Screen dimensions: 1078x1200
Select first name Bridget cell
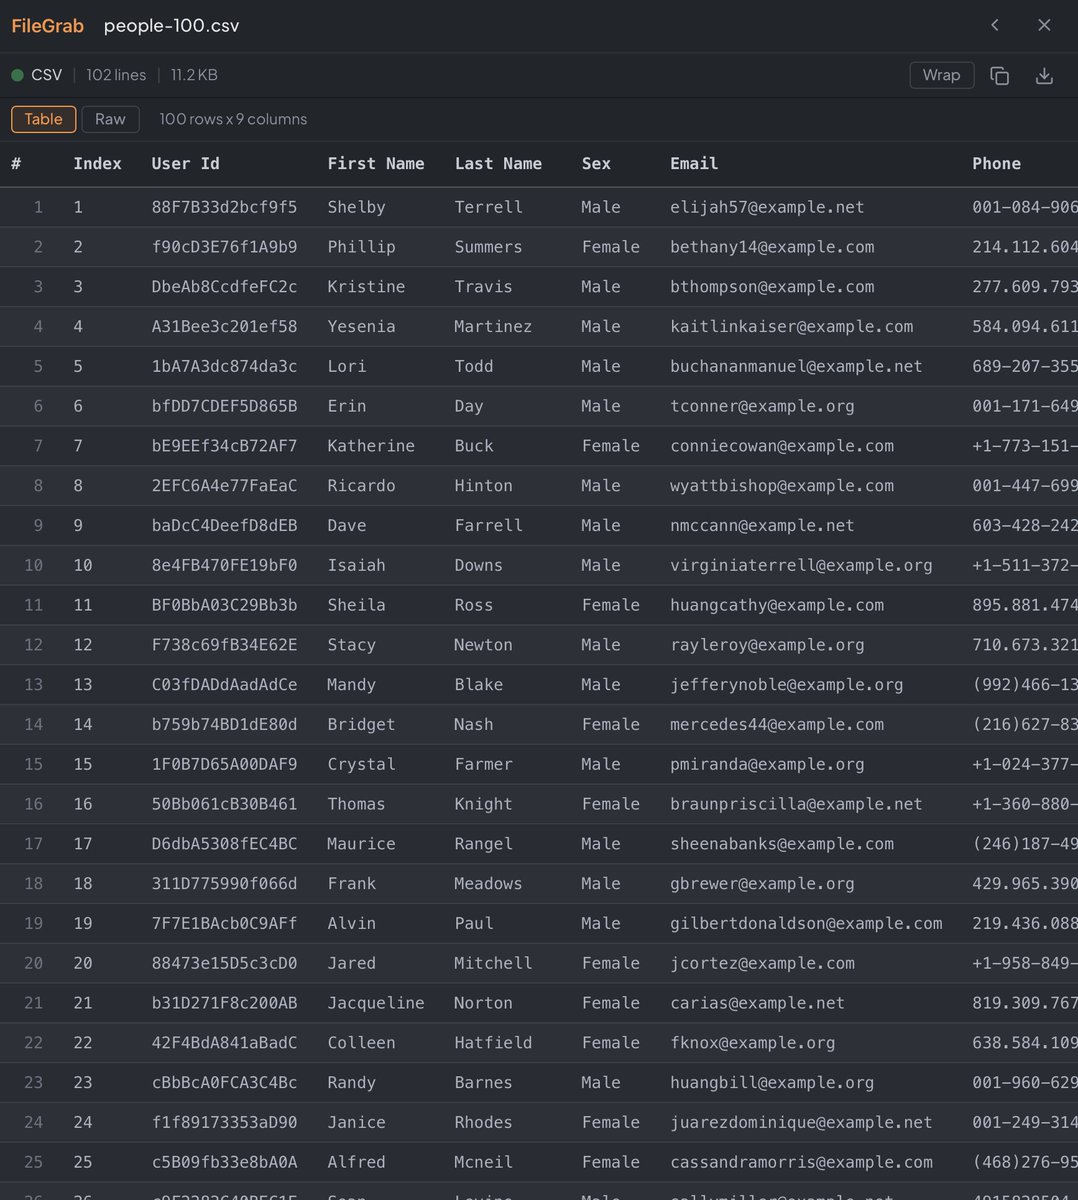tap(361, 725)
